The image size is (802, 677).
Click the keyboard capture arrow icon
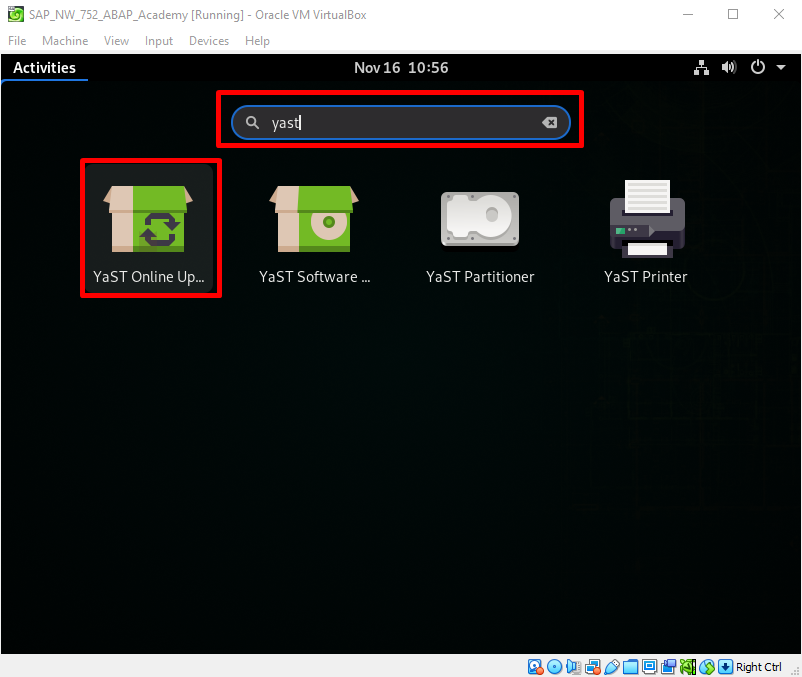click(x=725, y=667)
